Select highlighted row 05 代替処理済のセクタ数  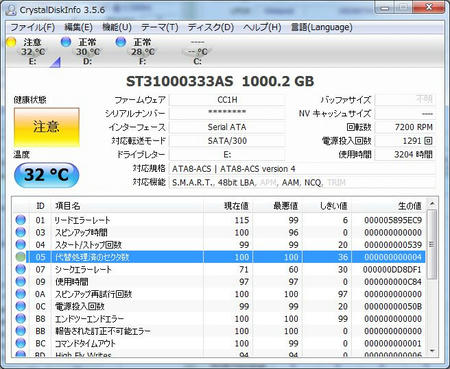pos(219,257)
